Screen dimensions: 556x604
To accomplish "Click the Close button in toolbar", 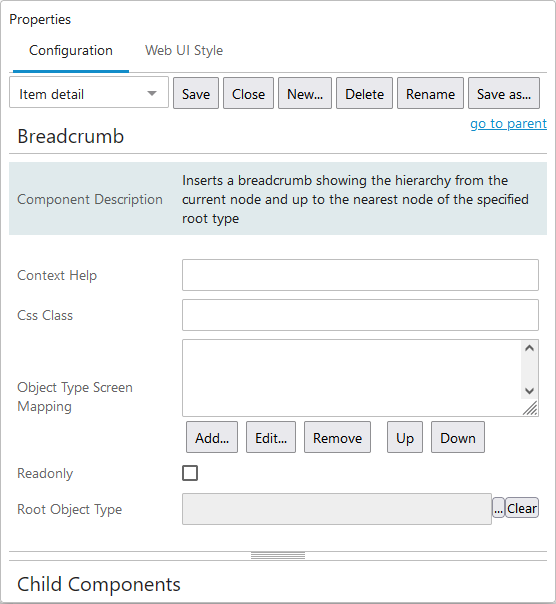I will point(248,93).
